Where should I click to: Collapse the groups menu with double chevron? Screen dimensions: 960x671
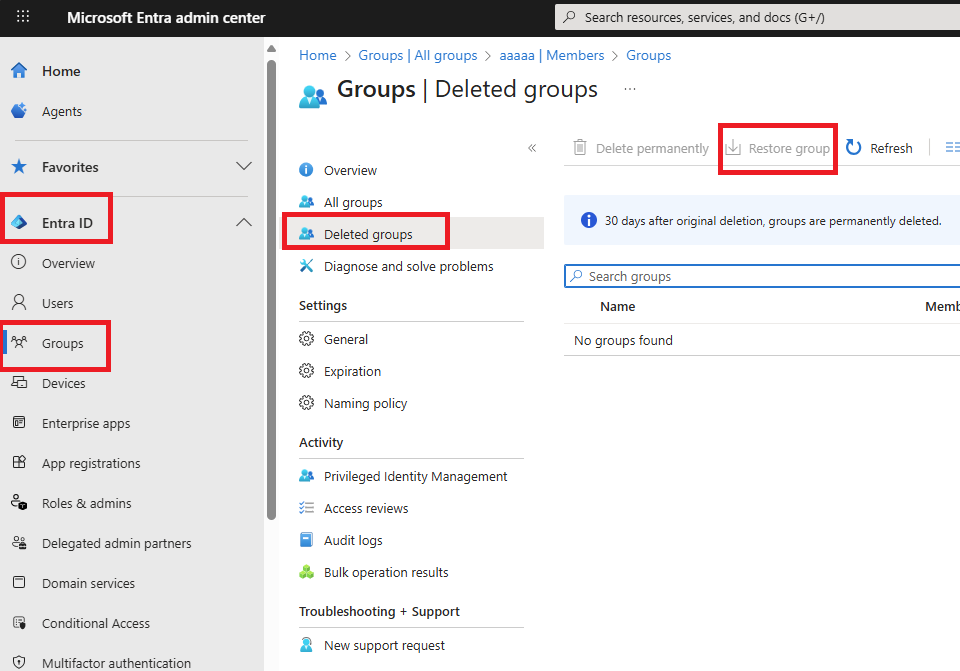coord(532,148)
